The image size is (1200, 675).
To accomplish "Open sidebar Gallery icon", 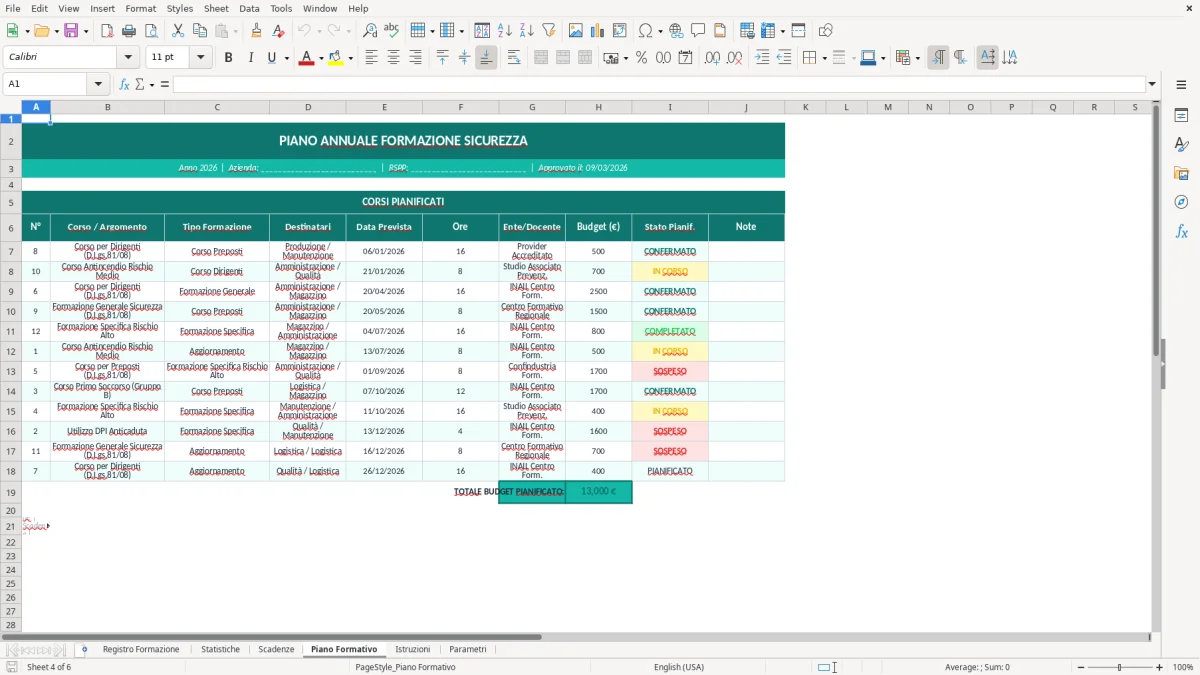I will 1181,174.
